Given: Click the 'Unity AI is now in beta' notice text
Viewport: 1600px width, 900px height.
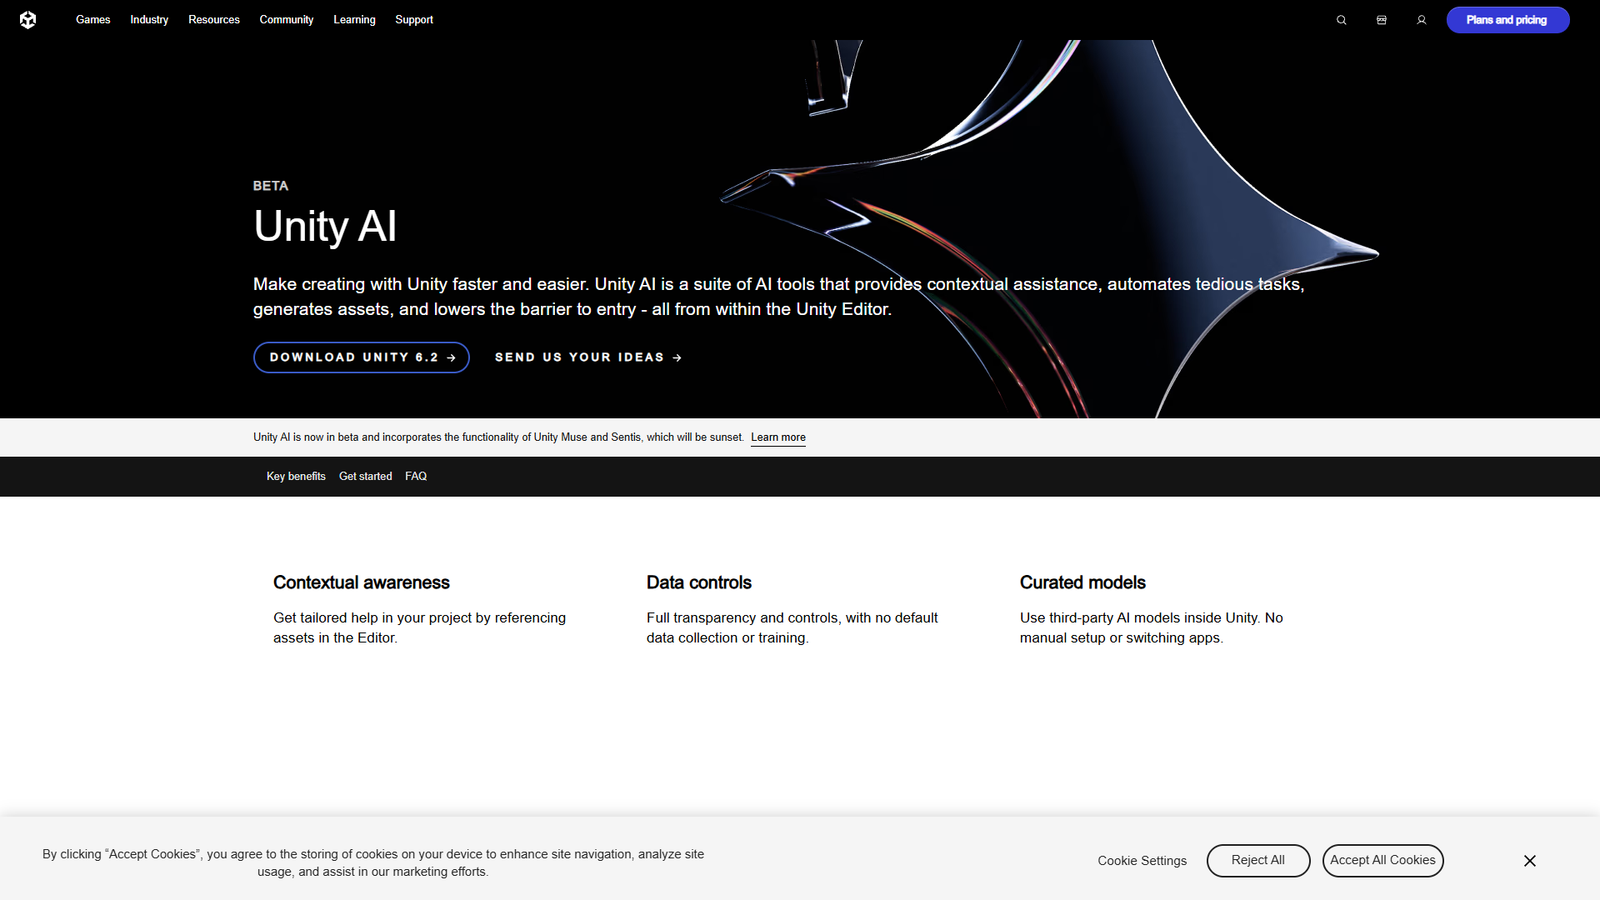Looking at the screenshot, I should coord(498,438).
